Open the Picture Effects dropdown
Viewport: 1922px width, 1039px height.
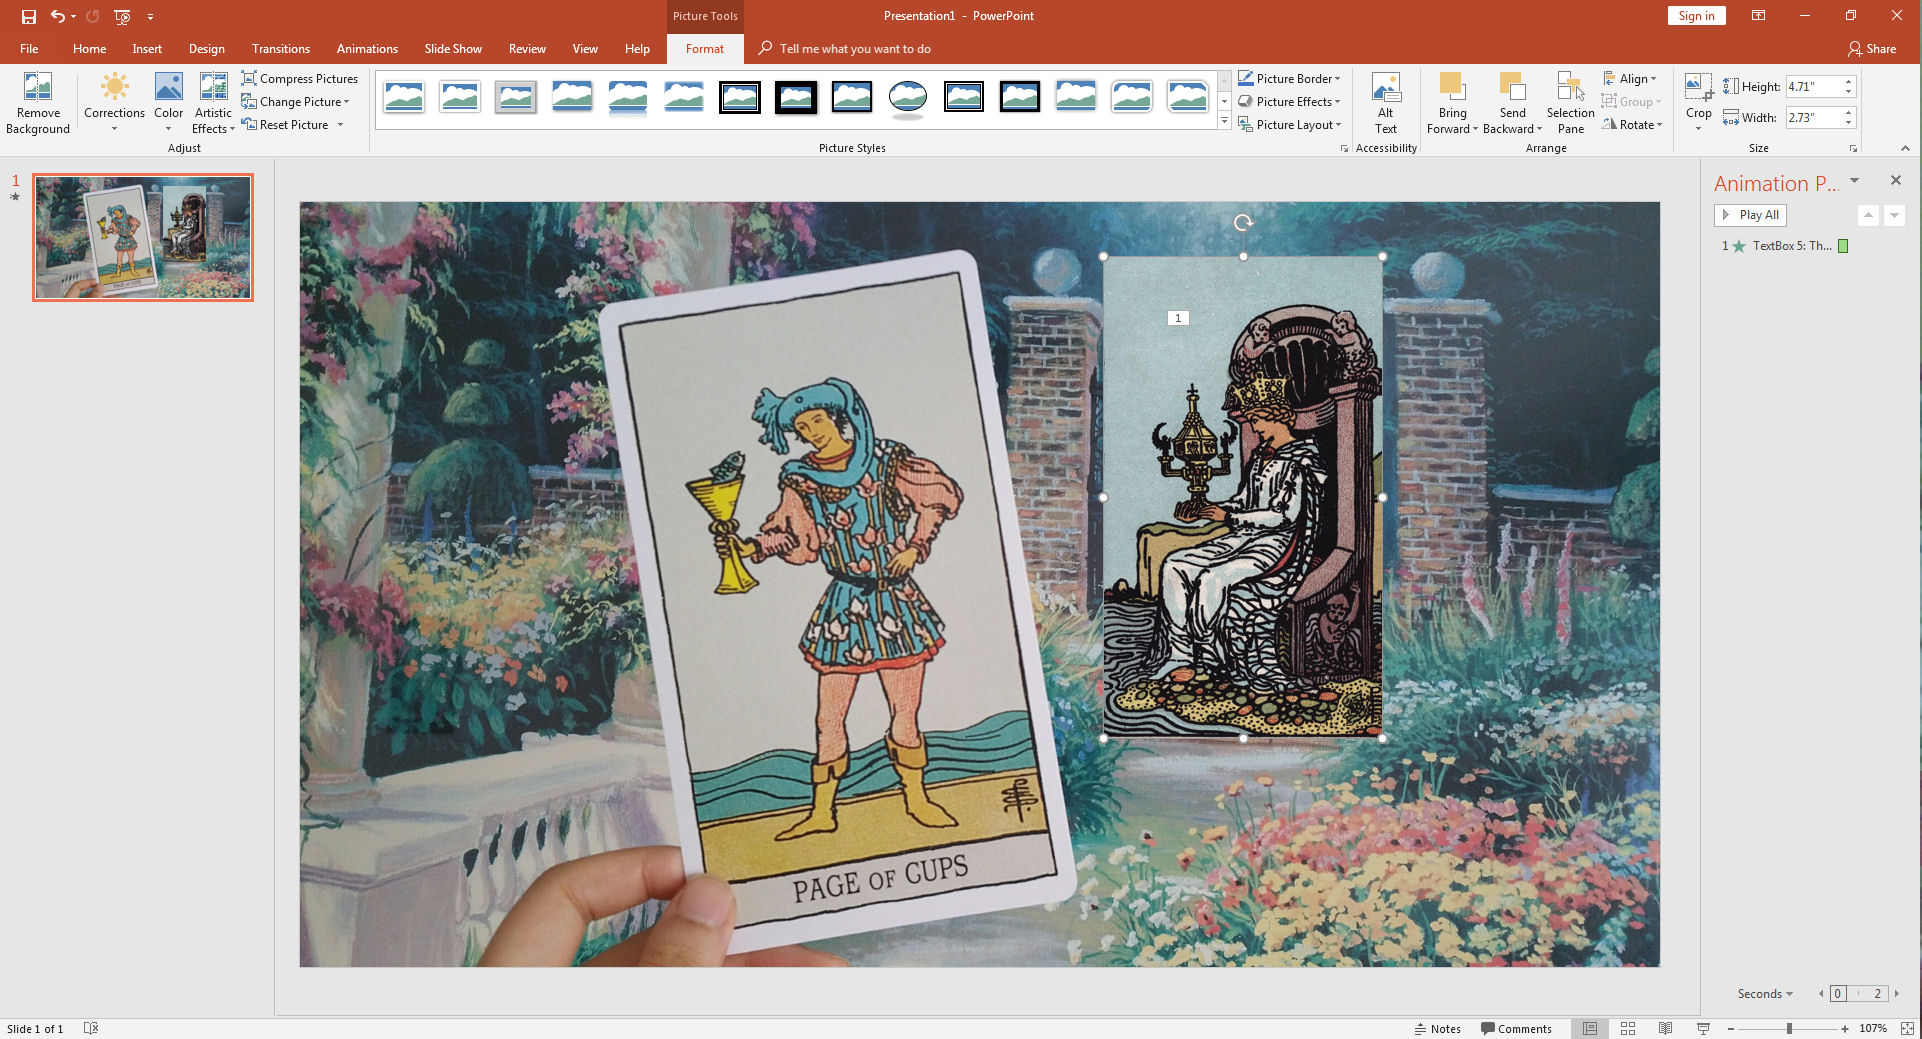coord(1290,102)
